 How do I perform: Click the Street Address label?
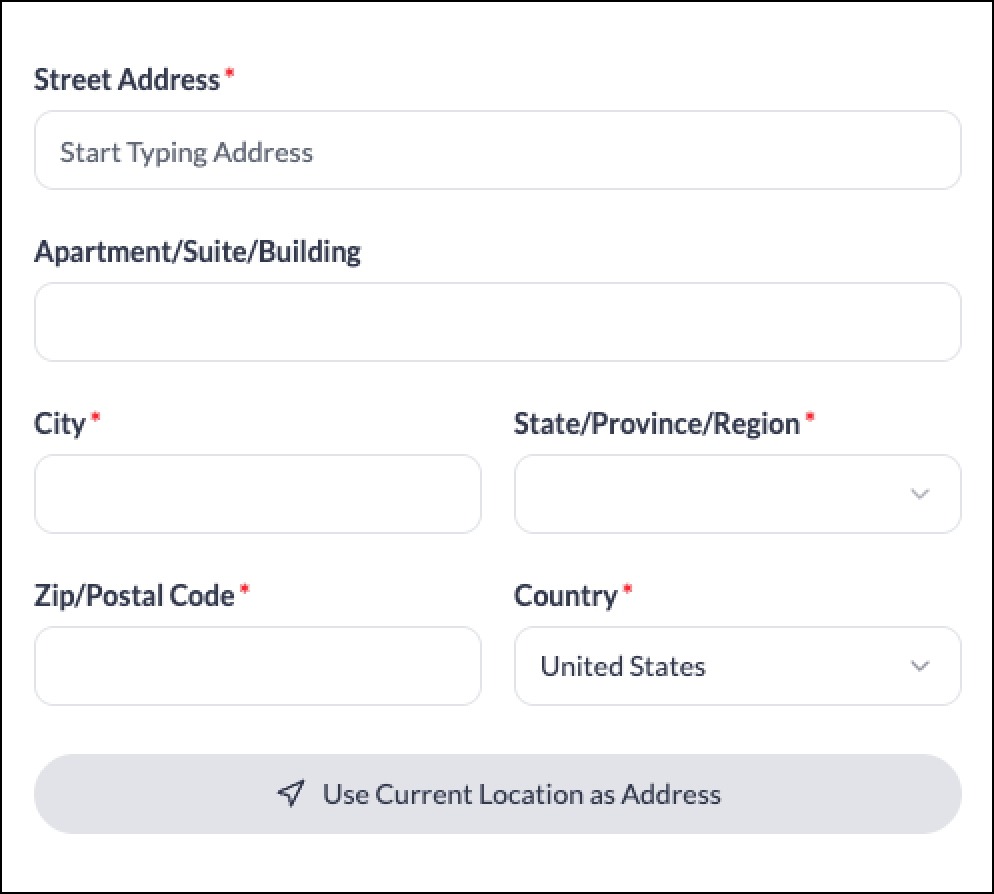[x=127, y=80]
